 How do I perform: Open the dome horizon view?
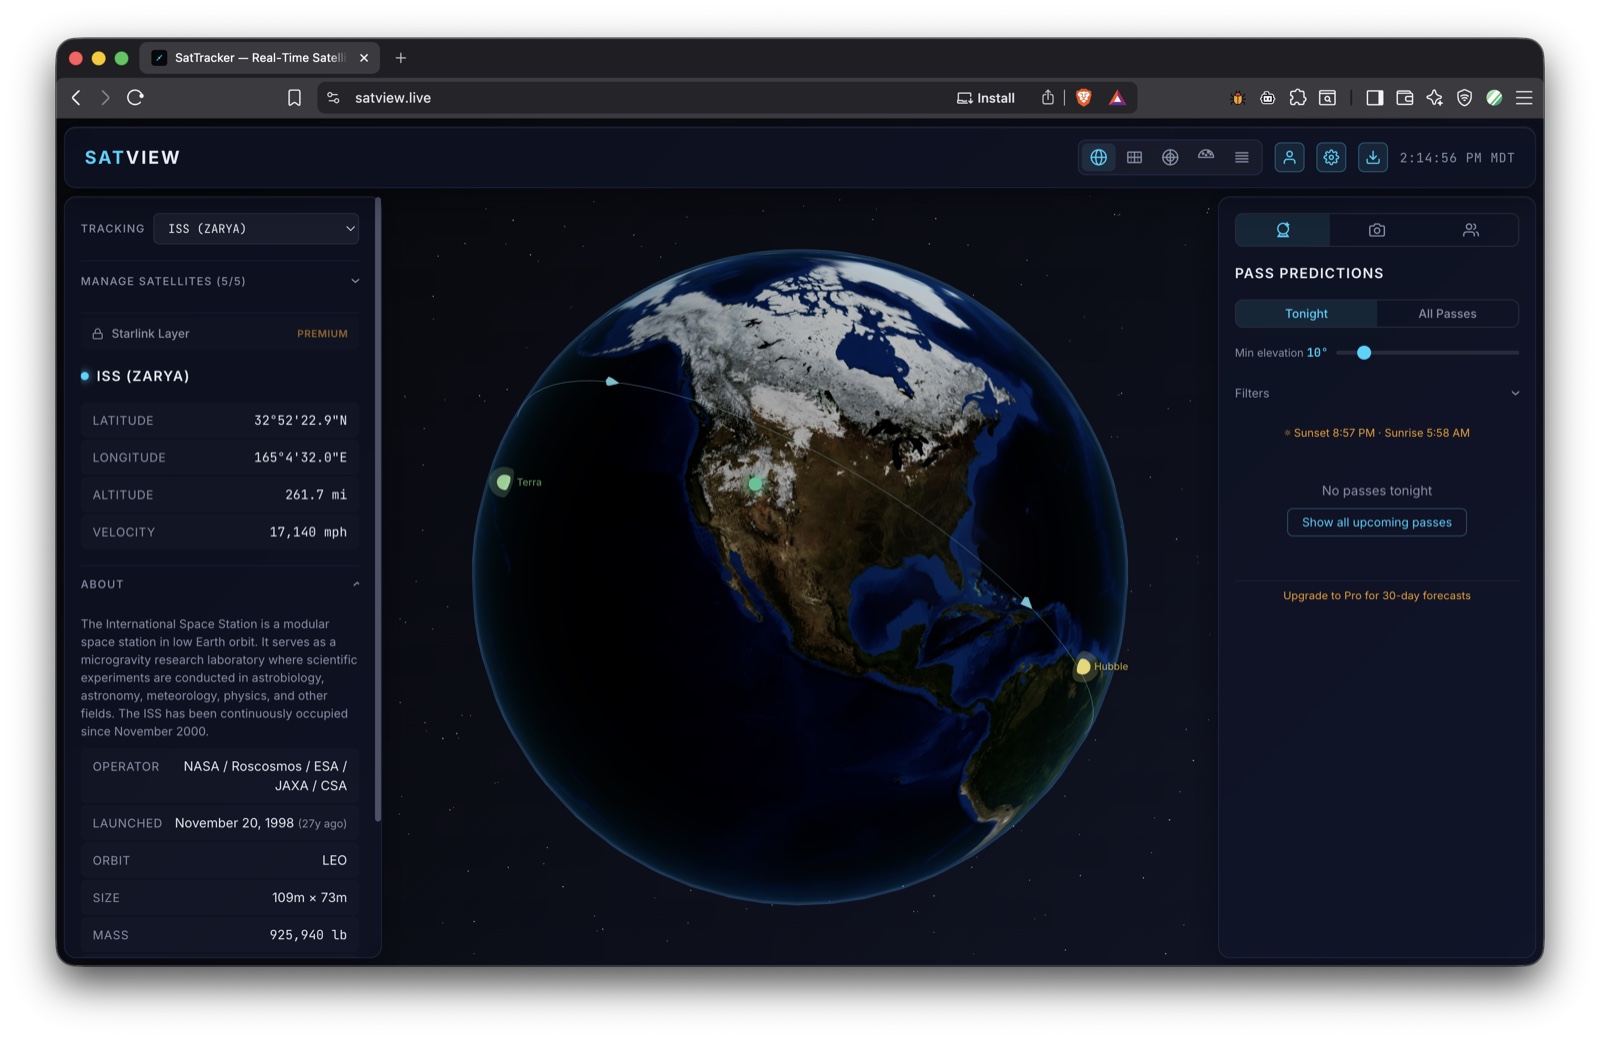1206,157
